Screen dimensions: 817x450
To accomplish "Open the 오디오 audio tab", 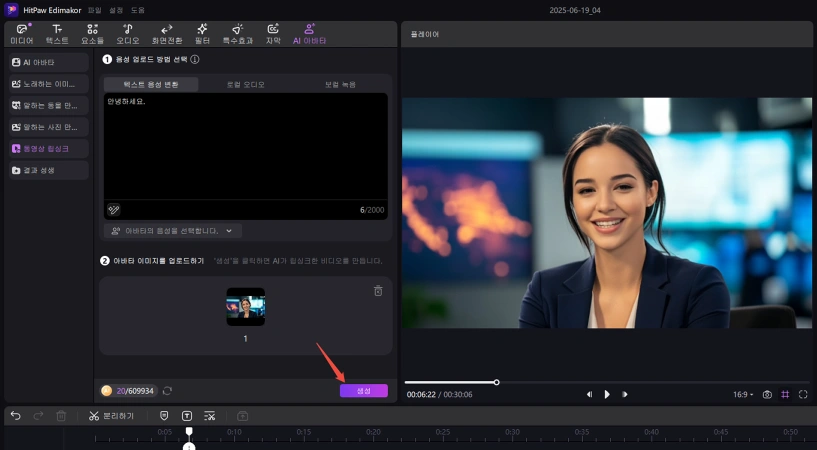I will pos(128,34).
